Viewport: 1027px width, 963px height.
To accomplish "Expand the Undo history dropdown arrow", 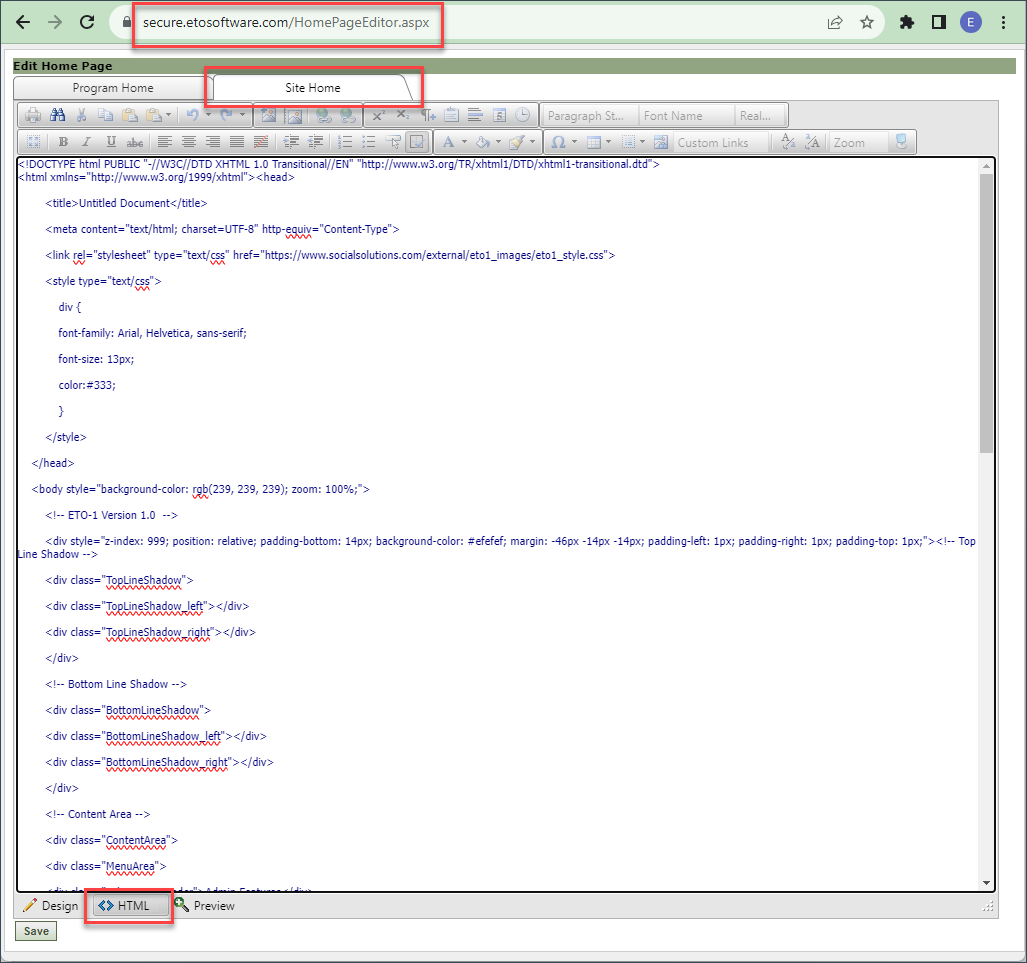I will [208, 115].
